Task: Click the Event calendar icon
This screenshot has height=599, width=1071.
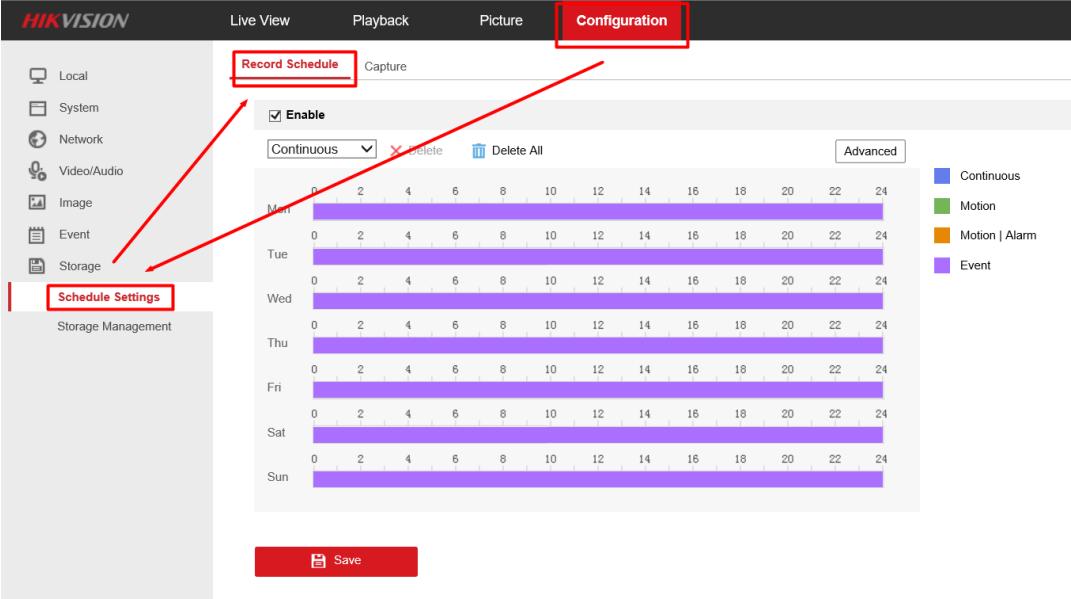Action: pos(37,235)
